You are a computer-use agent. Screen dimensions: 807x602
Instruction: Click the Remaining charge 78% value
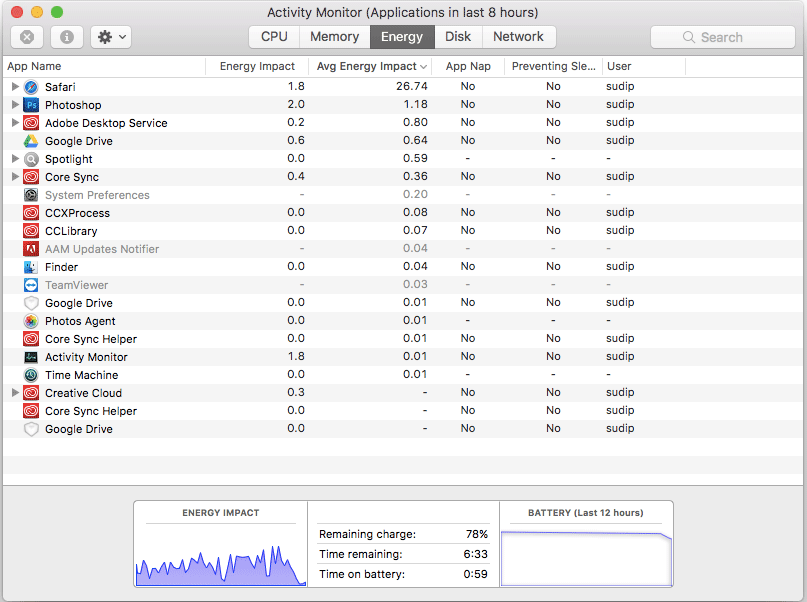point(477,534)
